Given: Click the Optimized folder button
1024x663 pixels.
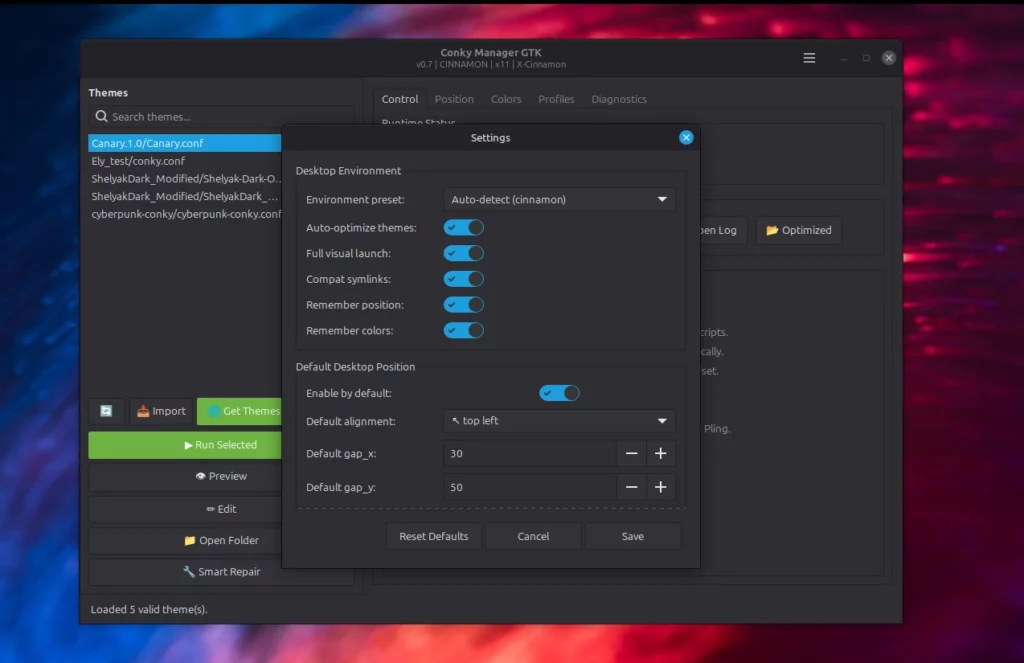Looking at the screenshot, I should click(x=799, y=230).
